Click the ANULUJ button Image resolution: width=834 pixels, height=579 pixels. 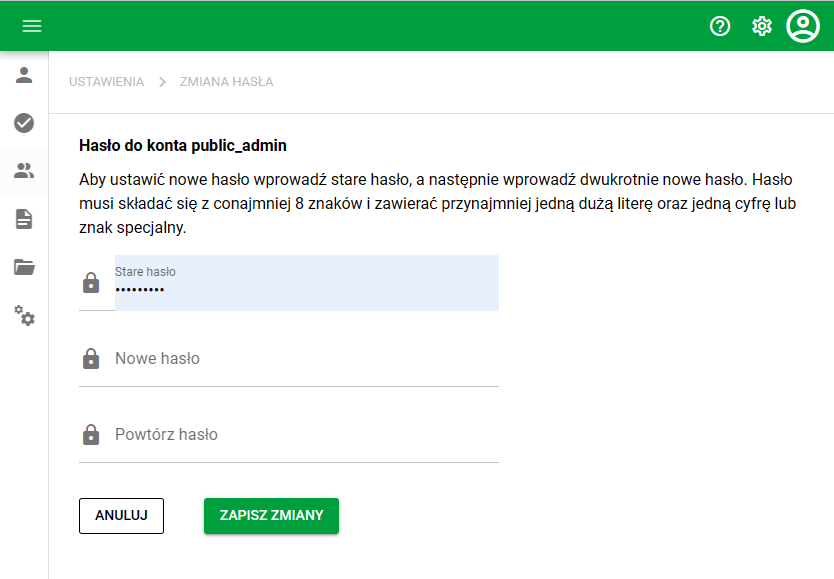click(121, 516)
